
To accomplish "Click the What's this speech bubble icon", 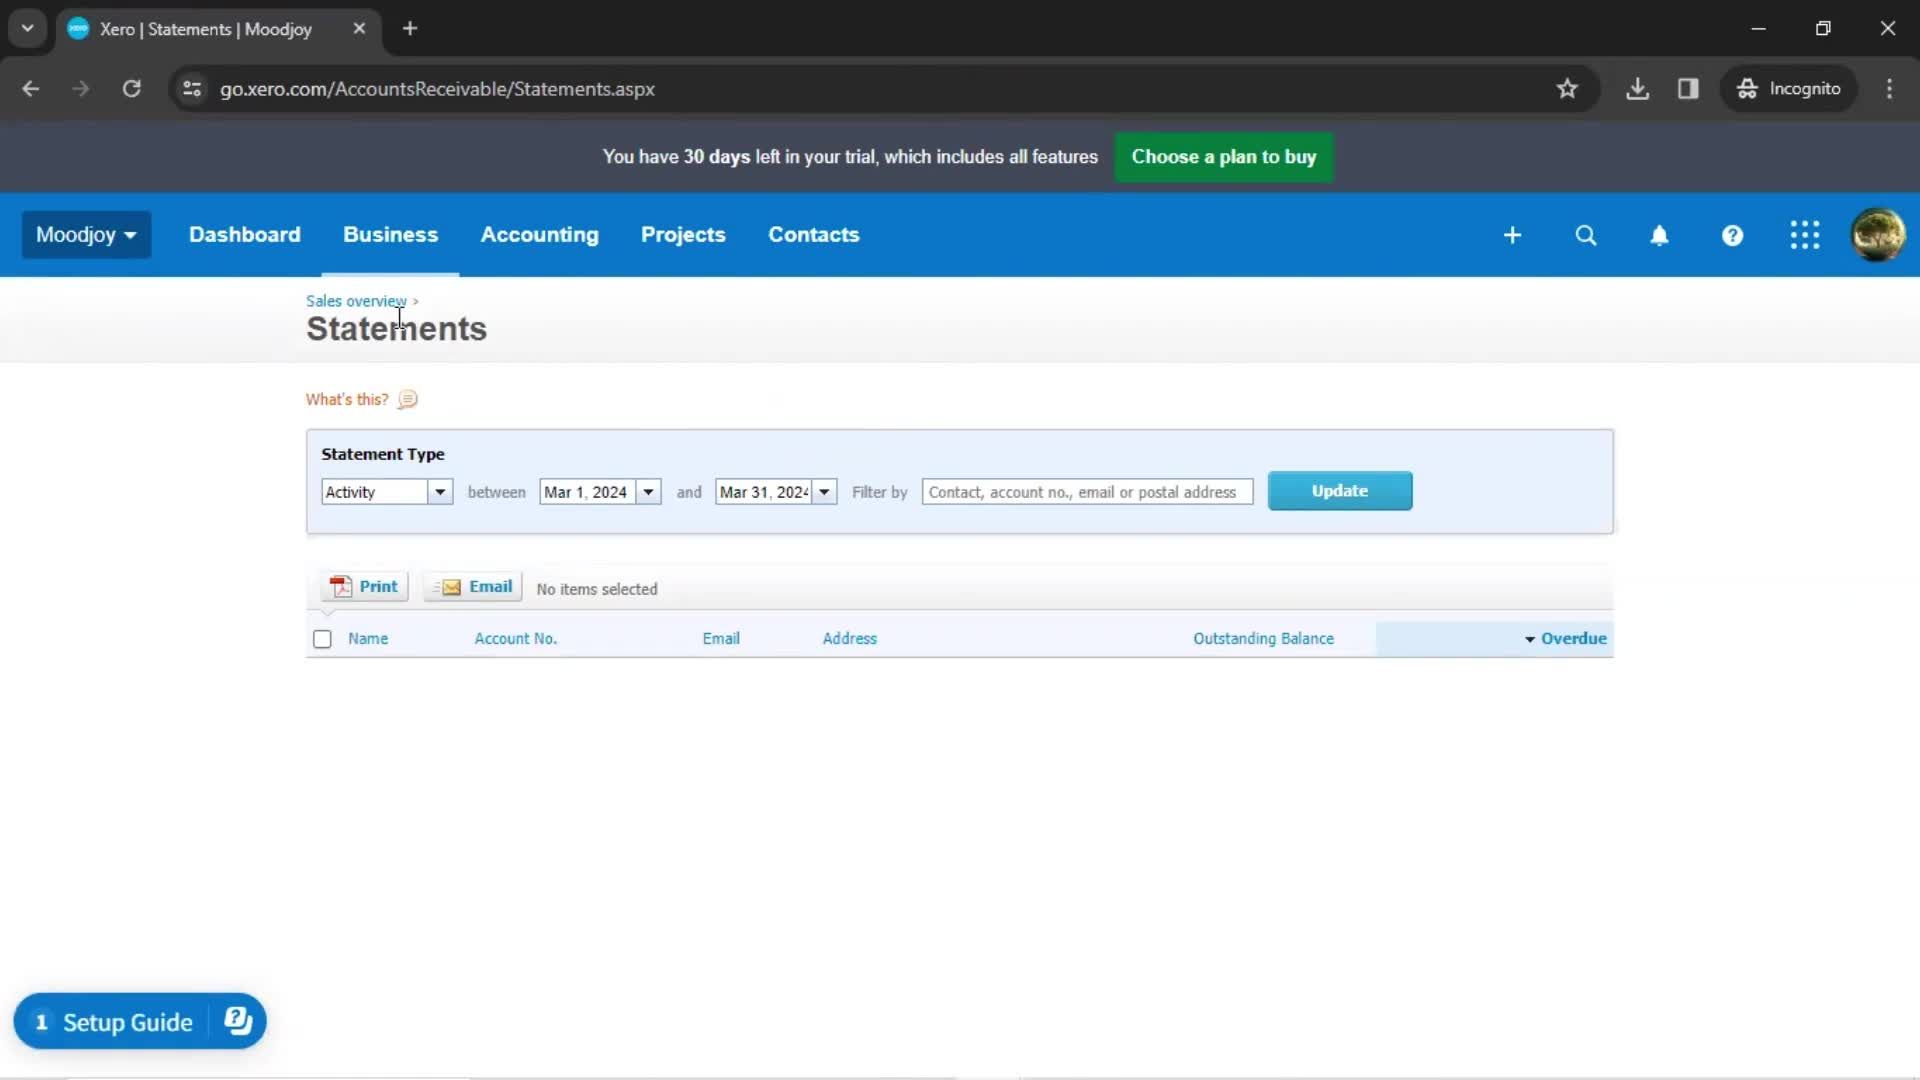I will (x=407, y=400).
